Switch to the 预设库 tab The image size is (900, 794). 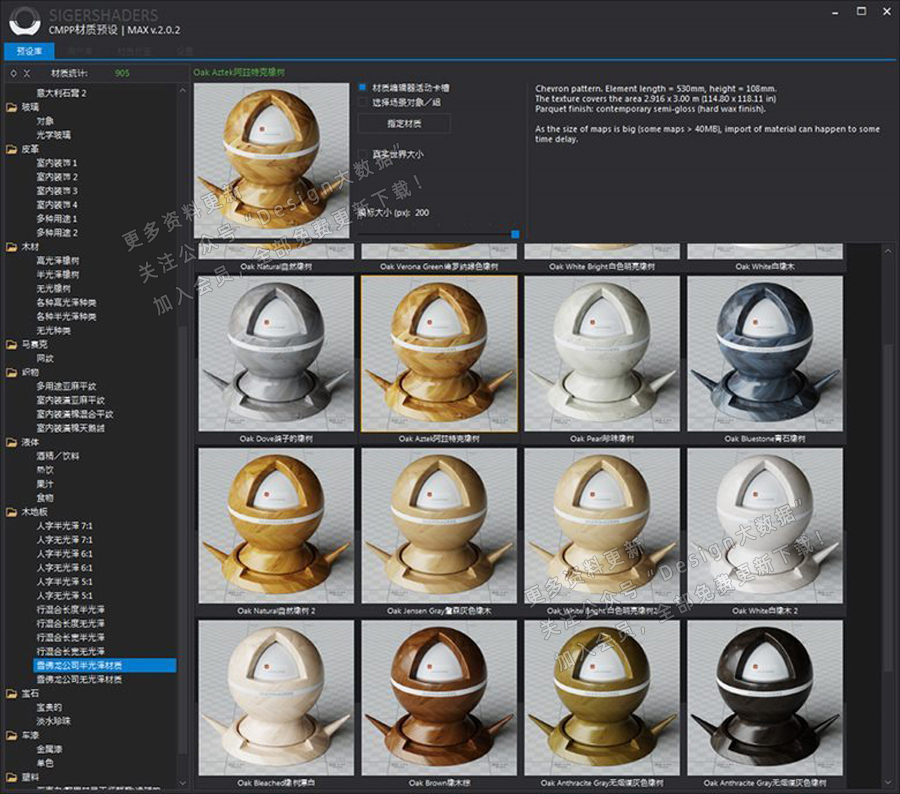click(29, 50)
